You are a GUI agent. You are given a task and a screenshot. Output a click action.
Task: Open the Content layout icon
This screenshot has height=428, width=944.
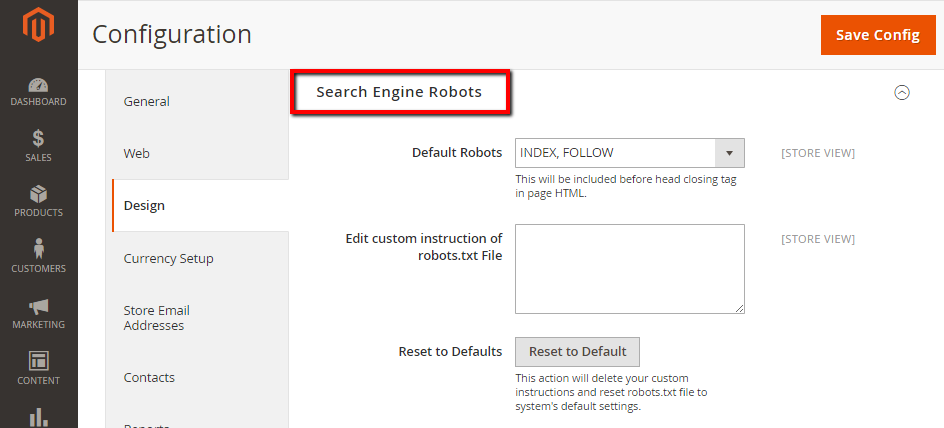(x=38, y=362)
